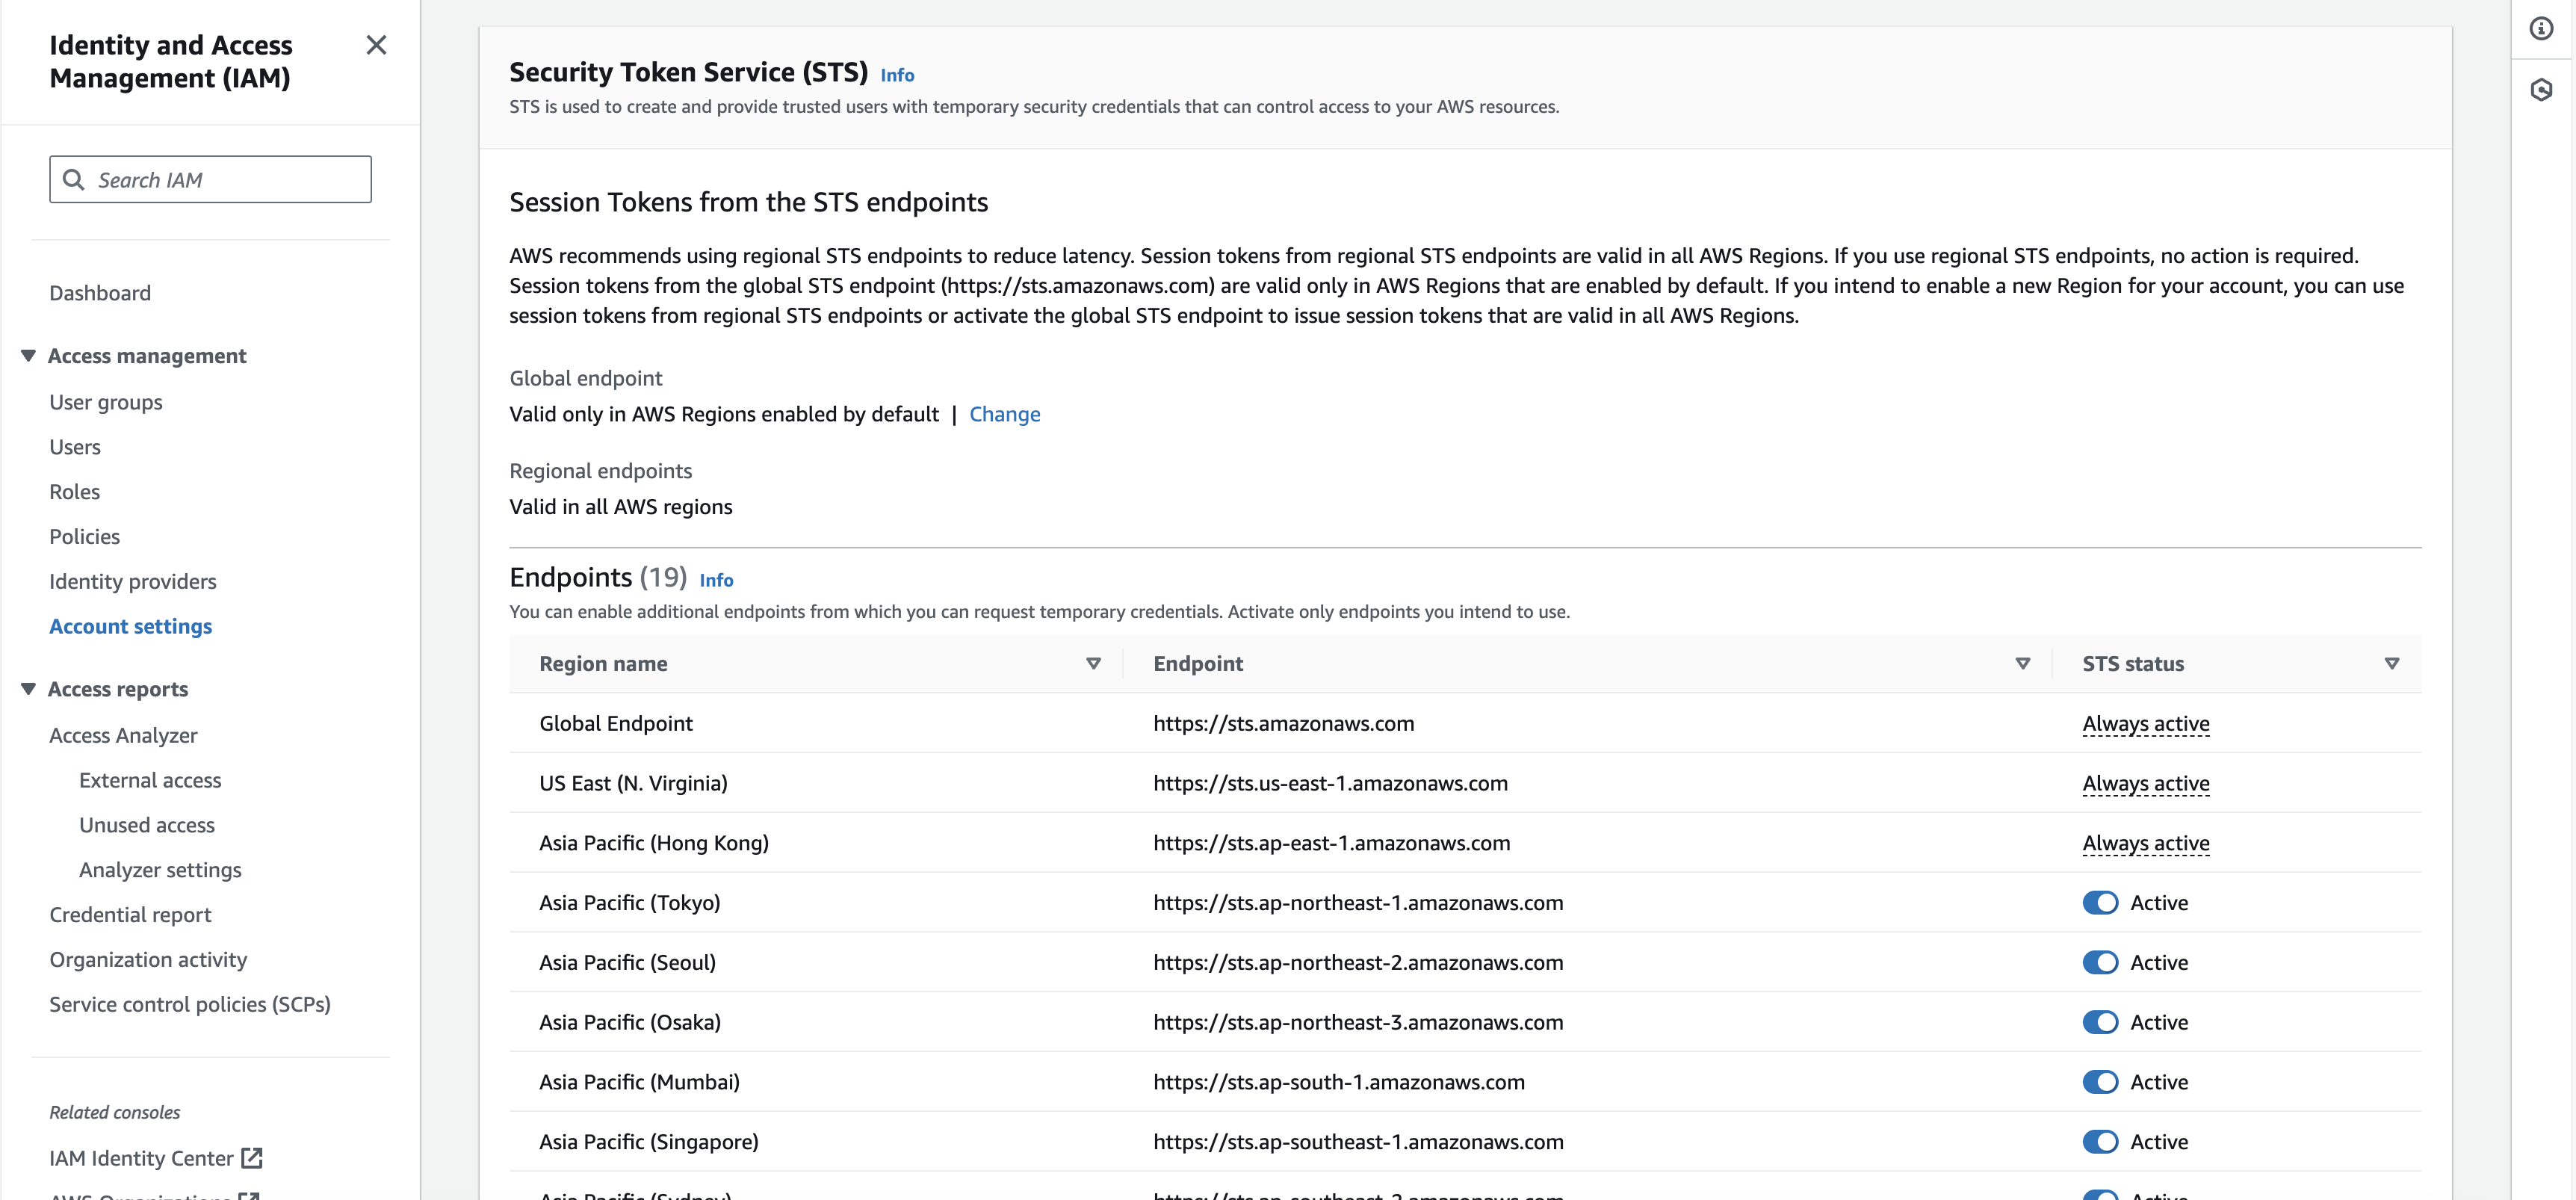The width and height of the screenshot is (2576, 1200).
Task: Open the Endpoint column filter
Action: [2022, 663]
